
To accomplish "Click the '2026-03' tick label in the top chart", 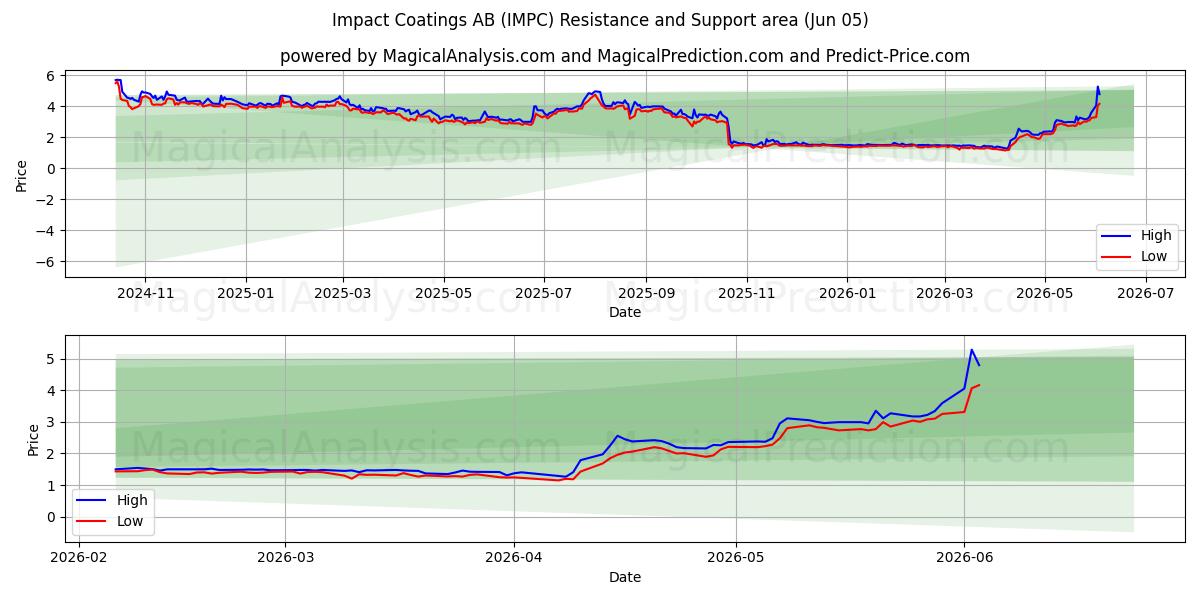I will pos(944,294).
